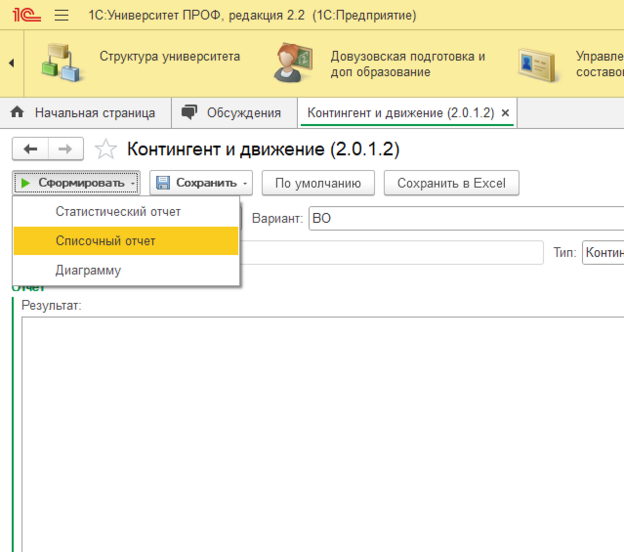The width and height of the screenshot is (624, 552).
Task: Expand the Сохранить dropdown button
Action: pos(201,183)
